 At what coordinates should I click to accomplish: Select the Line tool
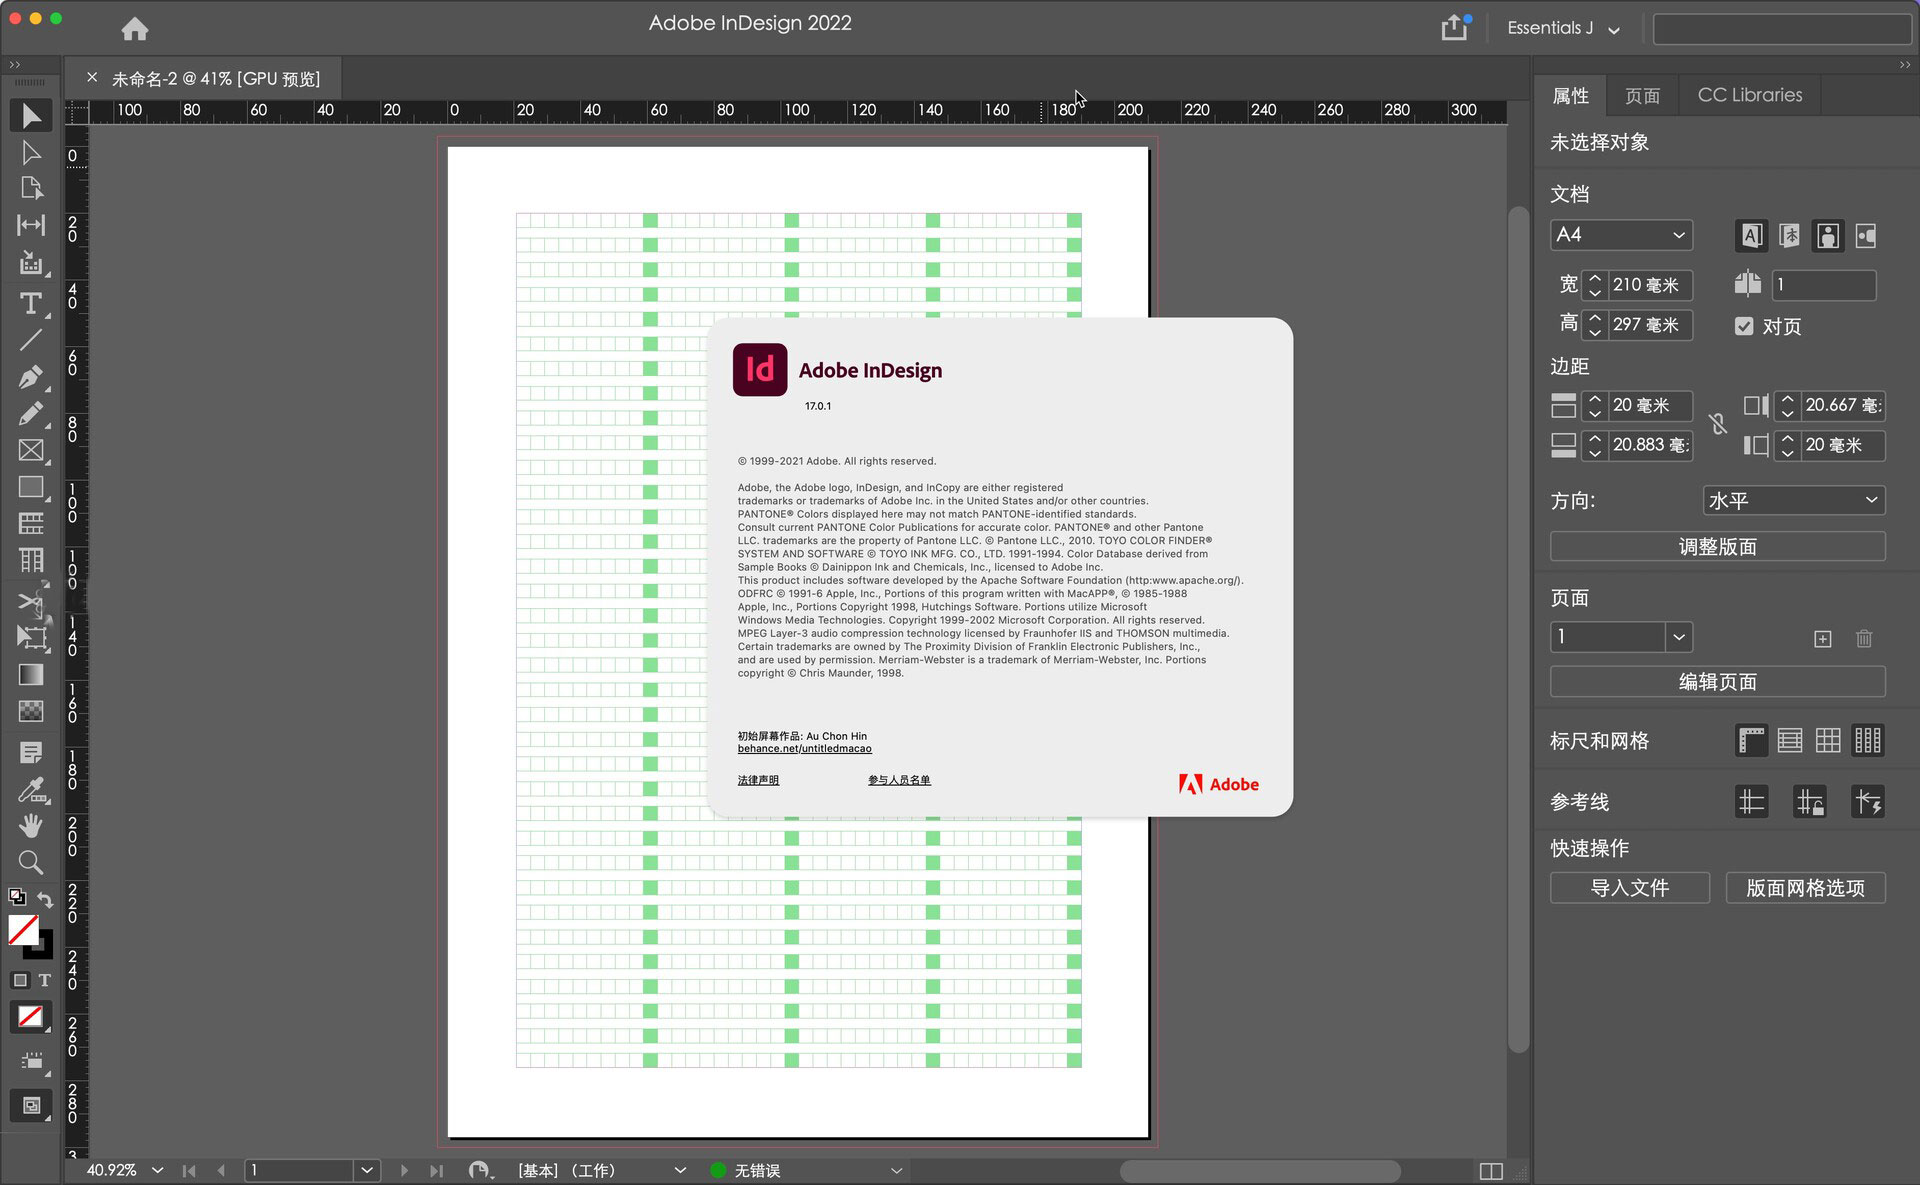pyautogui.click(x=31, y=340)
